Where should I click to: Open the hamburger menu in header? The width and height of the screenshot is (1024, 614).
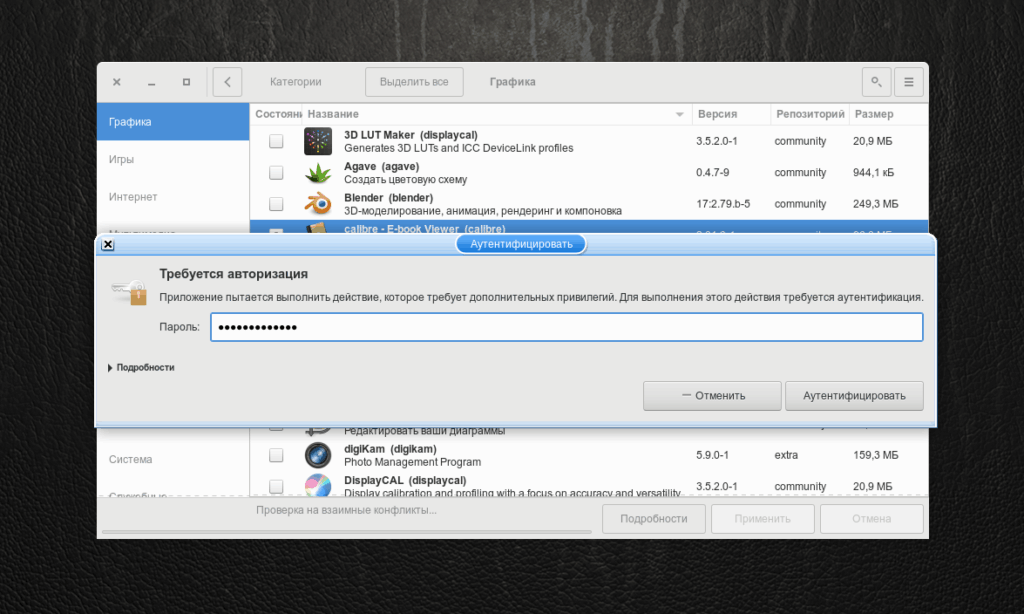(x=908, y=82)
